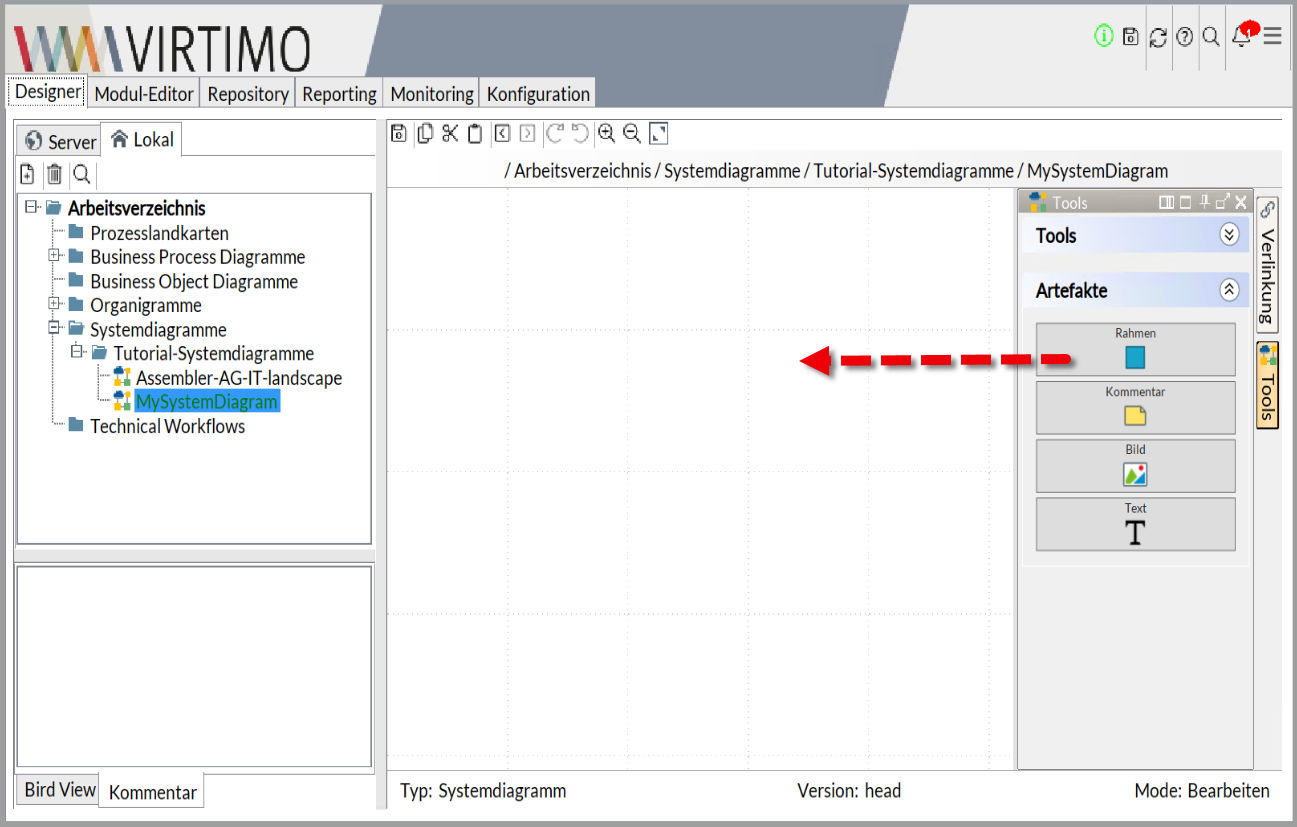Collapse the Artefakte section
Viewport: 1297px width, 827px height.
tap(1229, 290)
